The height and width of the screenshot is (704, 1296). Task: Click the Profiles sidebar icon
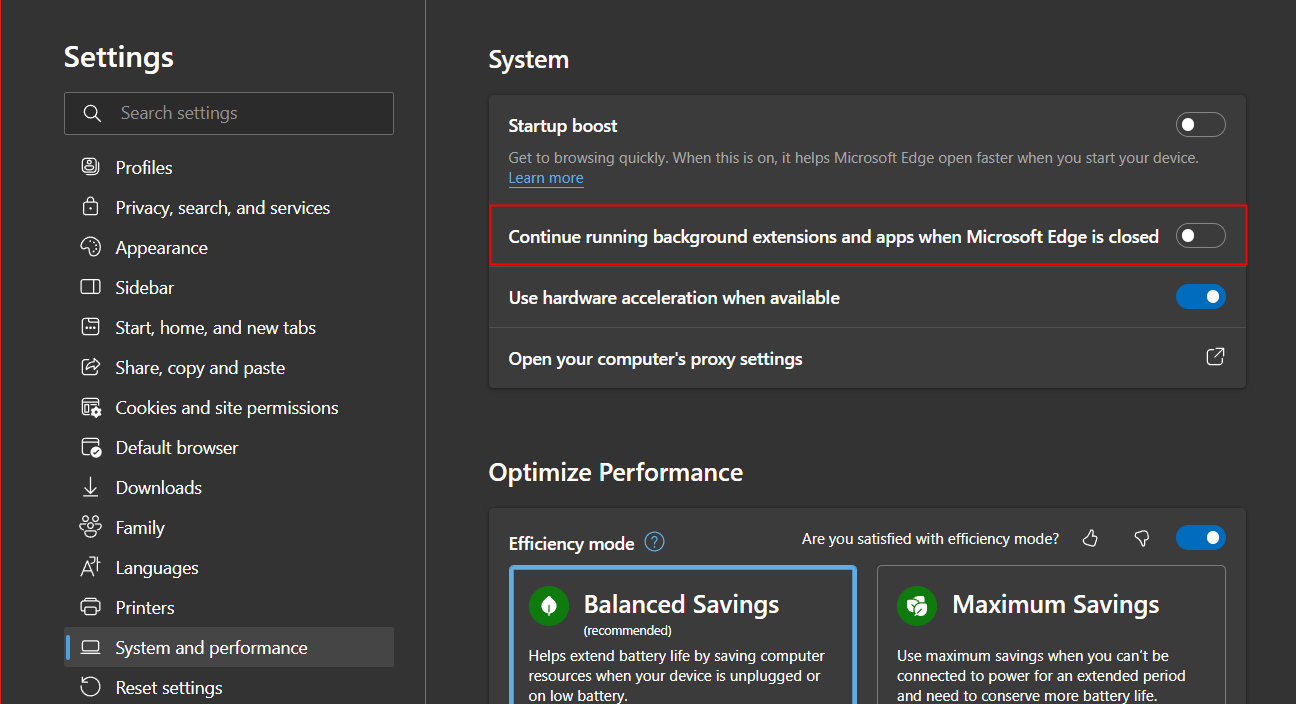pyautogui.click(x=91, y=167)
